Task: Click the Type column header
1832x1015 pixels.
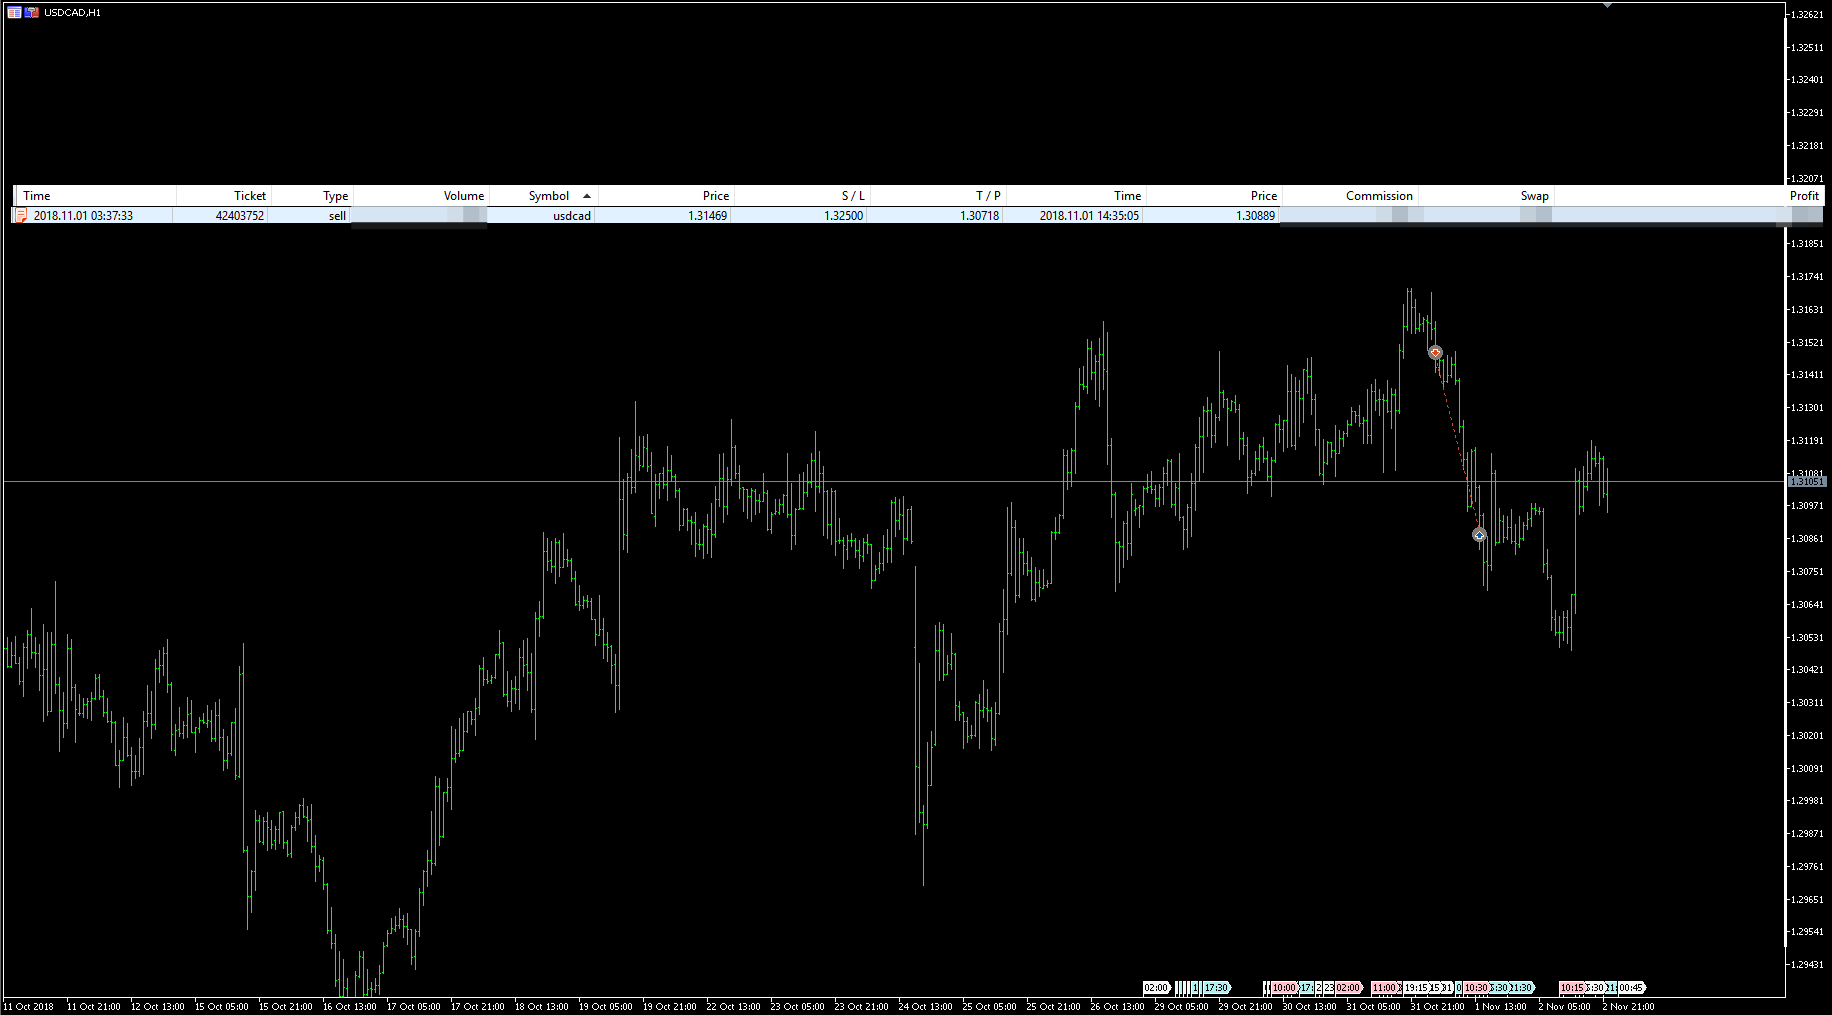Action: 312,196
